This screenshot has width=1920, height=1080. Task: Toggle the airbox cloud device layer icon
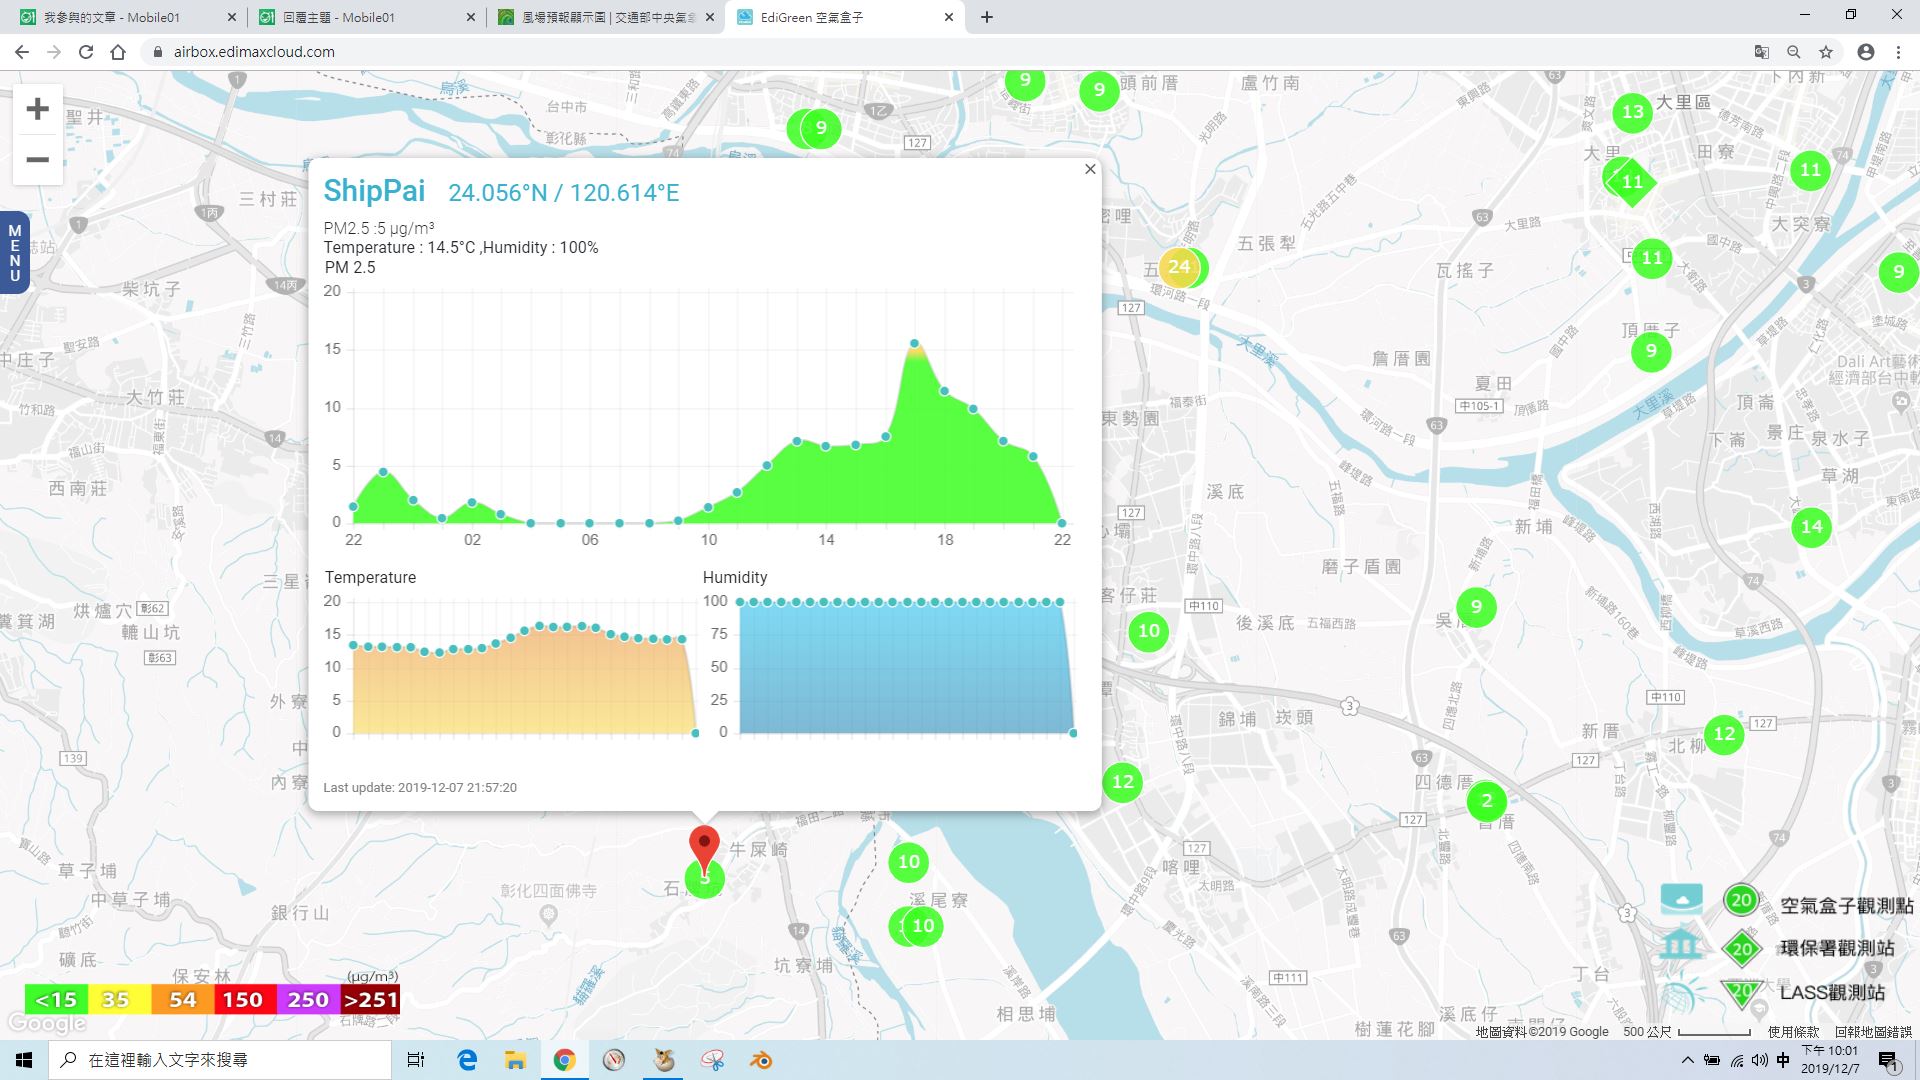[x=1681, y=900]
